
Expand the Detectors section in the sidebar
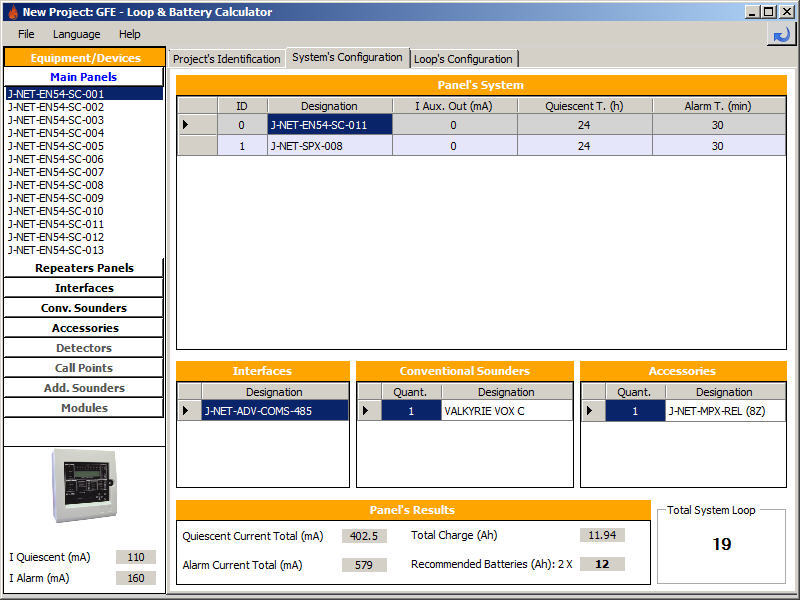83,347
